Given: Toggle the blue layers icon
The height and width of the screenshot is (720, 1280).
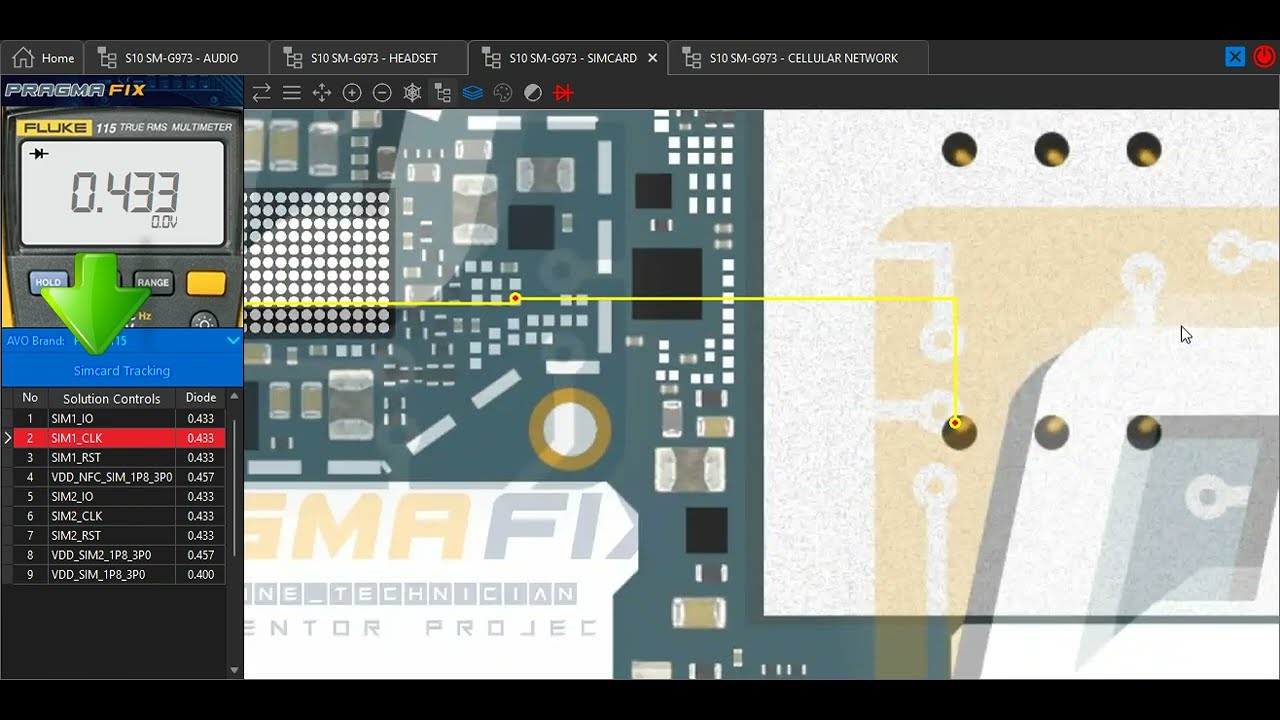Looking at the screenshot, I should pyautogui.click(x=473, y=93).
